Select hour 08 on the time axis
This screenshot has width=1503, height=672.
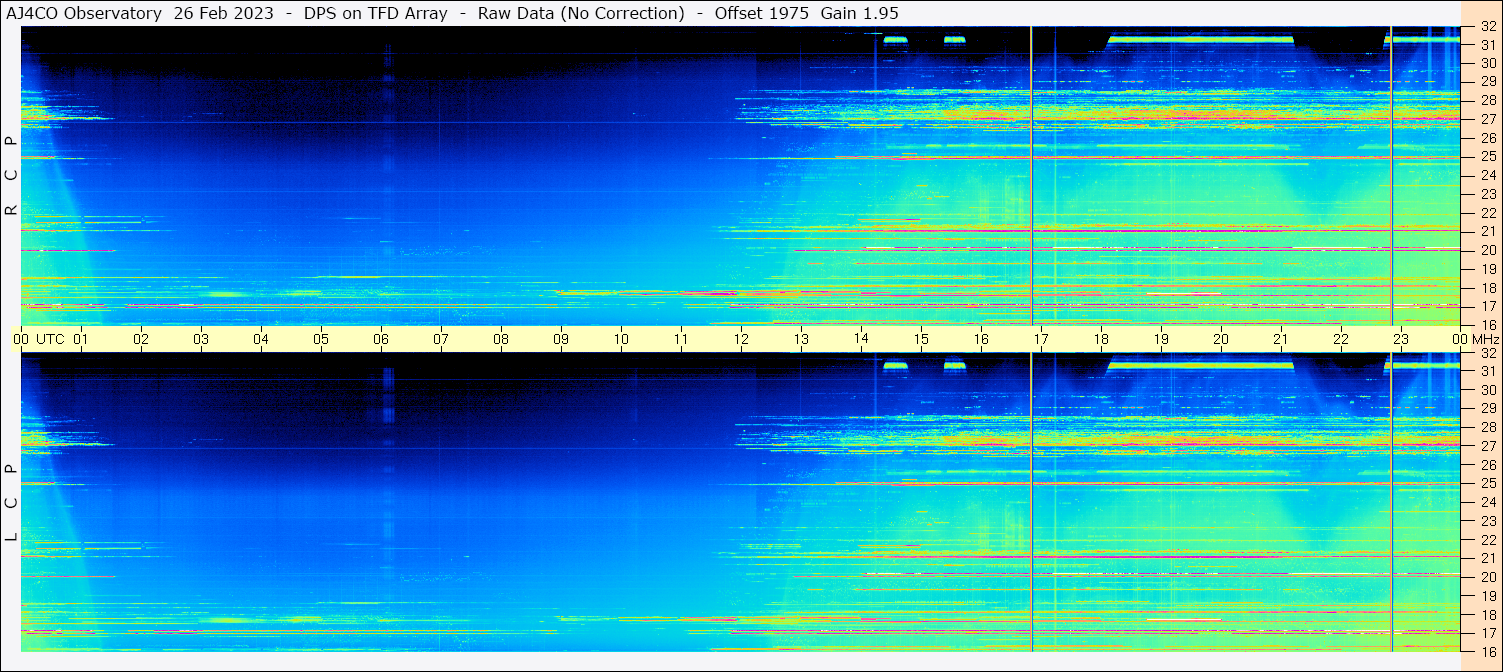501,339
